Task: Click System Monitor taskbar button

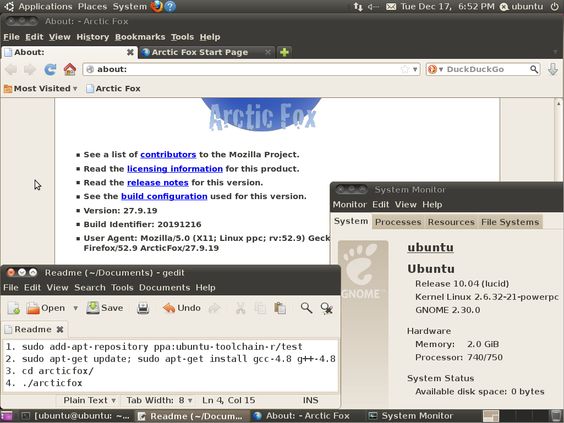Action: click(x=411, y=416)
